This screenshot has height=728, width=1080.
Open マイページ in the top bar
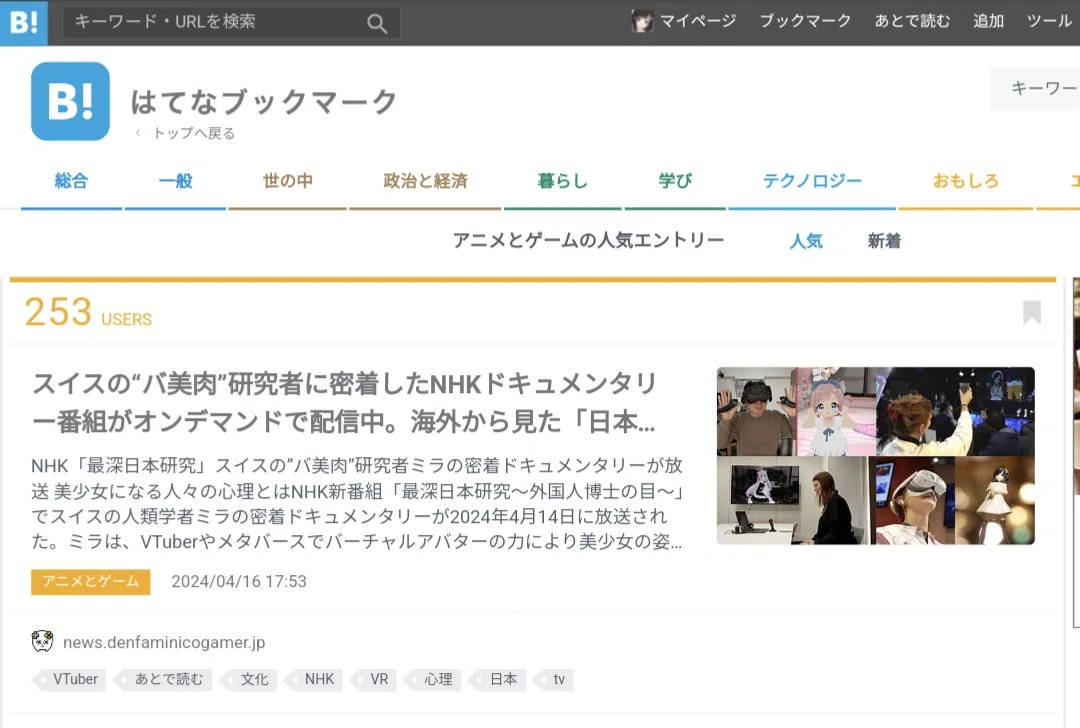coord(698,21)
